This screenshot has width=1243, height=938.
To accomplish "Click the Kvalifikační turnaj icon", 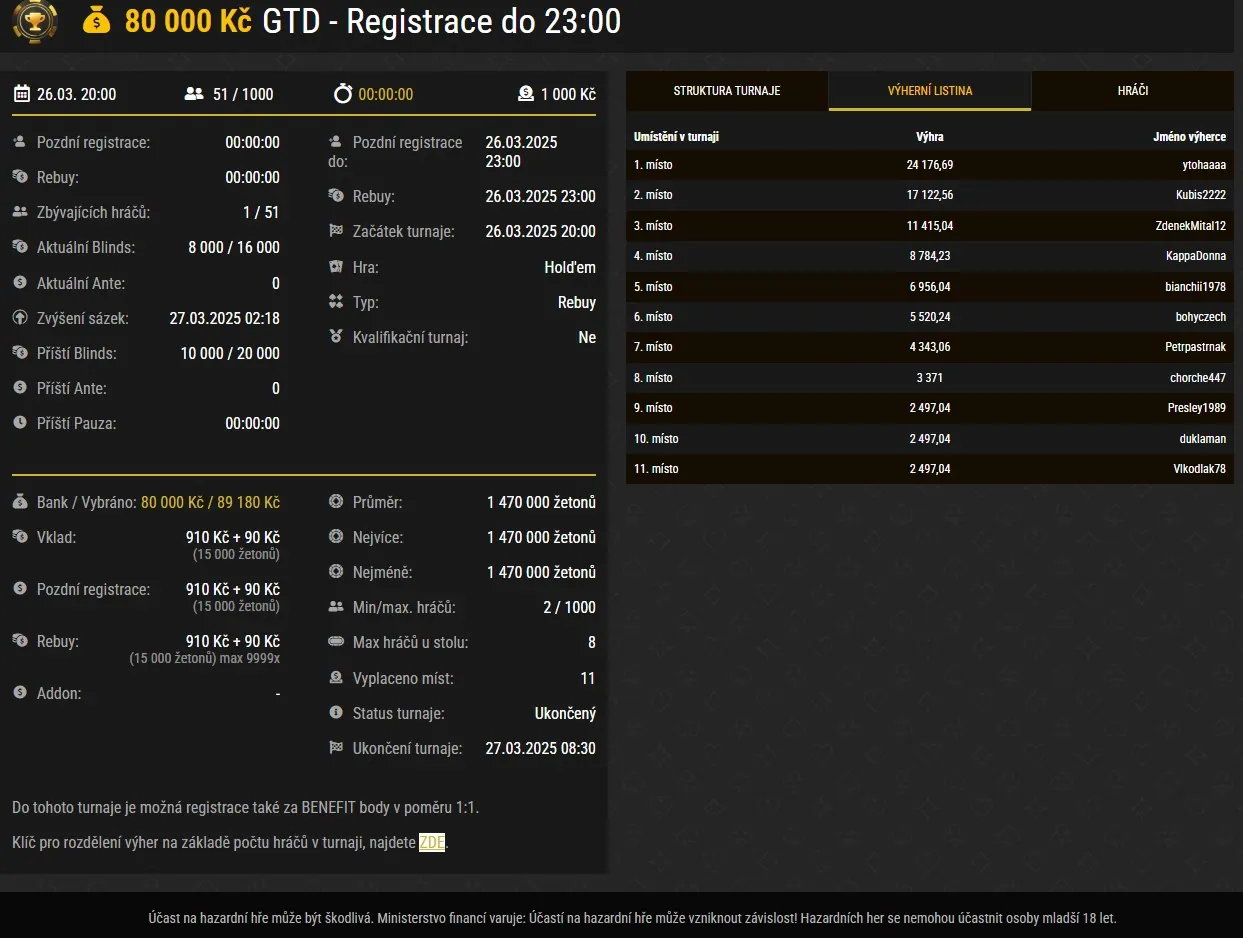I will pos(337,337).
